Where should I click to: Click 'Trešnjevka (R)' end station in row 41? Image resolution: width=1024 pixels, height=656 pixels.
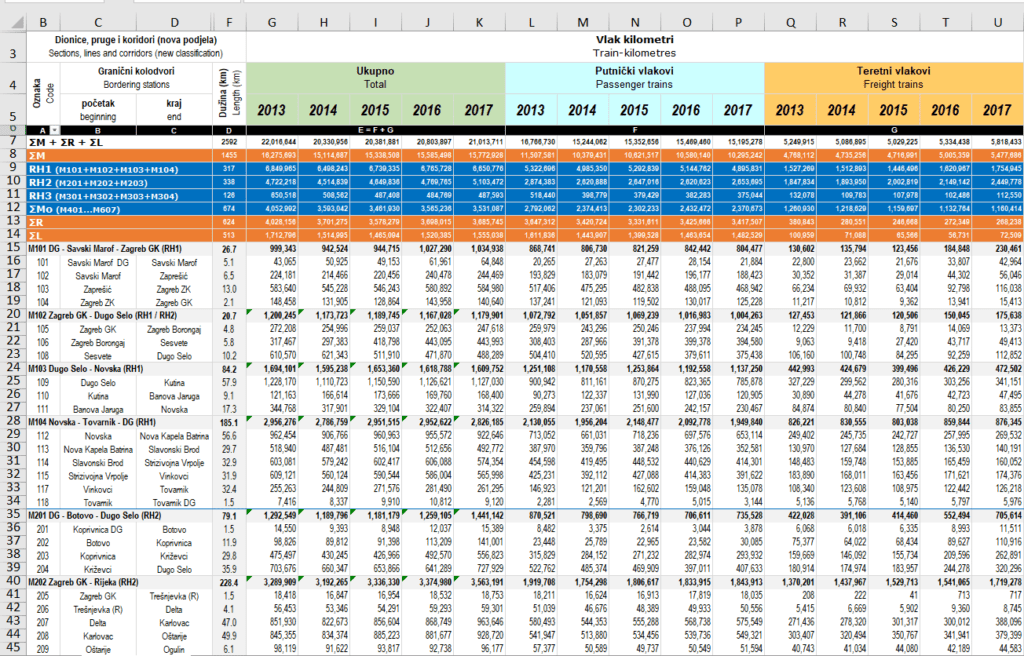point(174,596)
